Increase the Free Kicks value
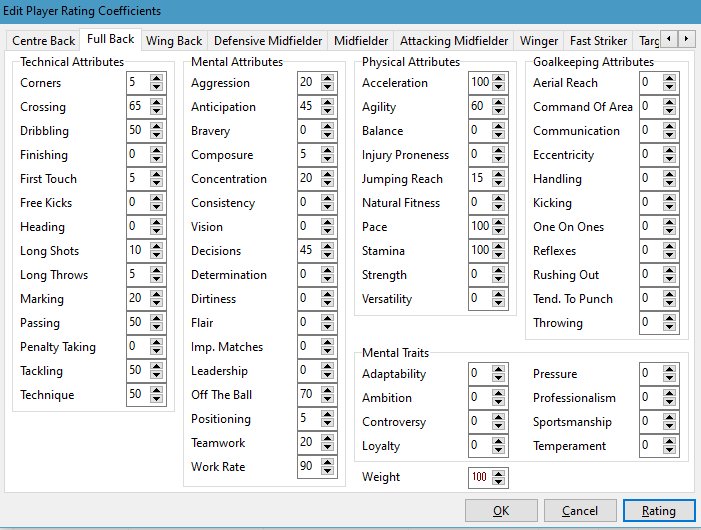This screenshot has height=530, width=701. (156, 198)
